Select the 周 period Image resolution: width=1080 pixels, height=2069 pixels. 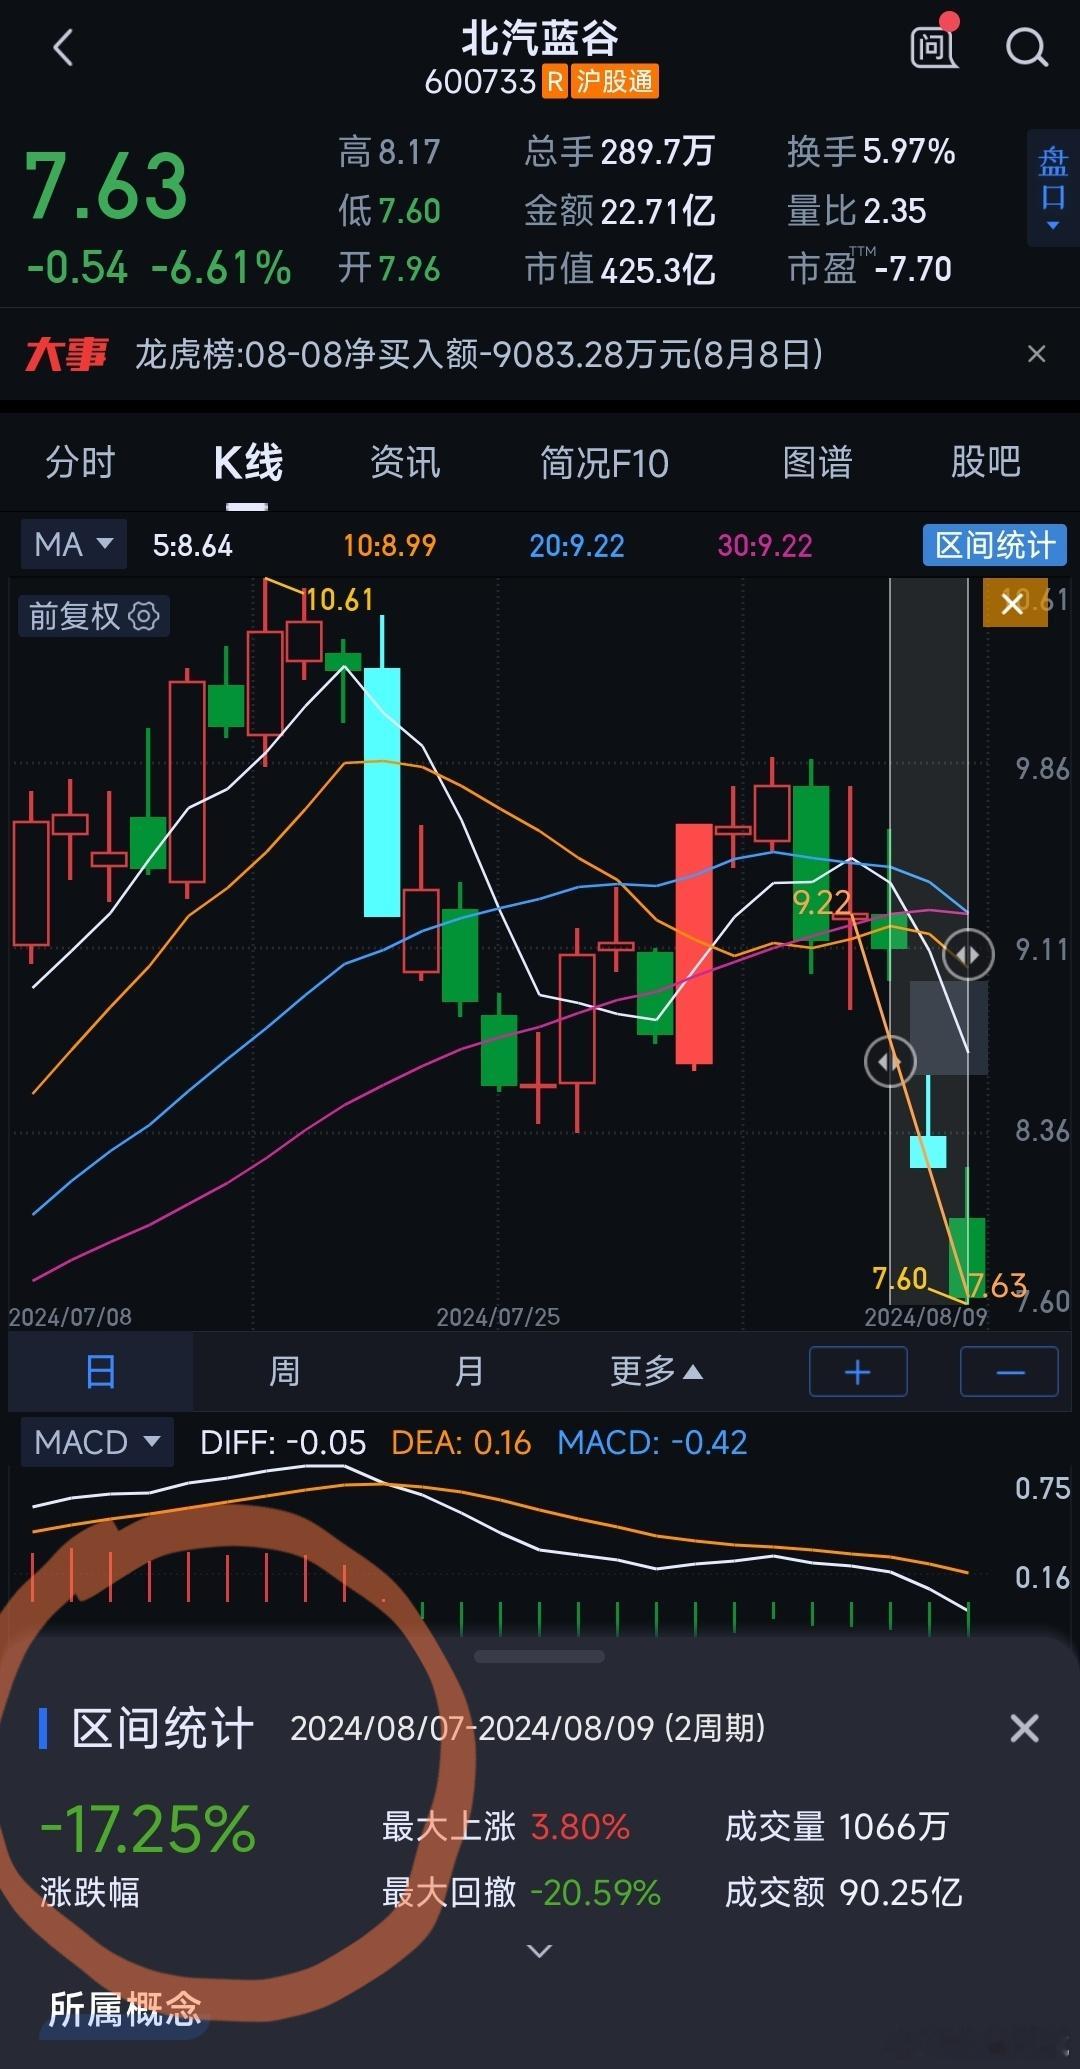tap(285, 1371)
